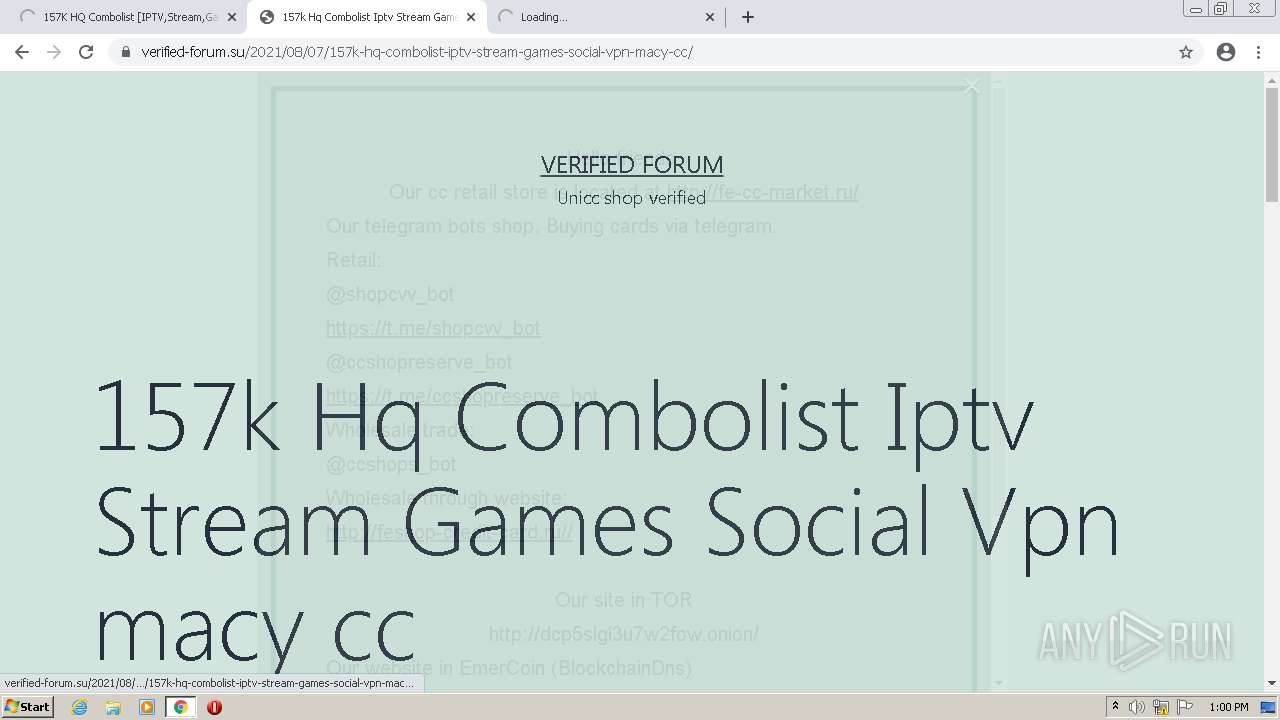Open the Windows Start menu
This screenshot has width=1280, height=720.
27,707
